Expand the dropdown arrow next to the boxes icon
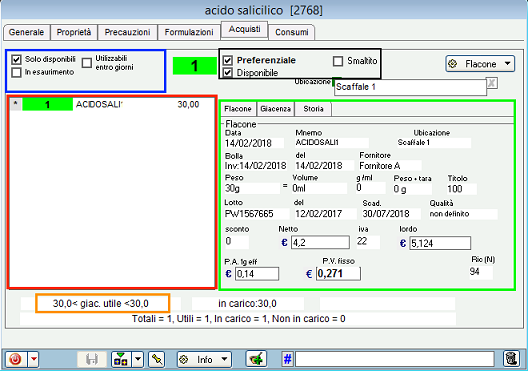528x371 pixels. click(138, 359)
